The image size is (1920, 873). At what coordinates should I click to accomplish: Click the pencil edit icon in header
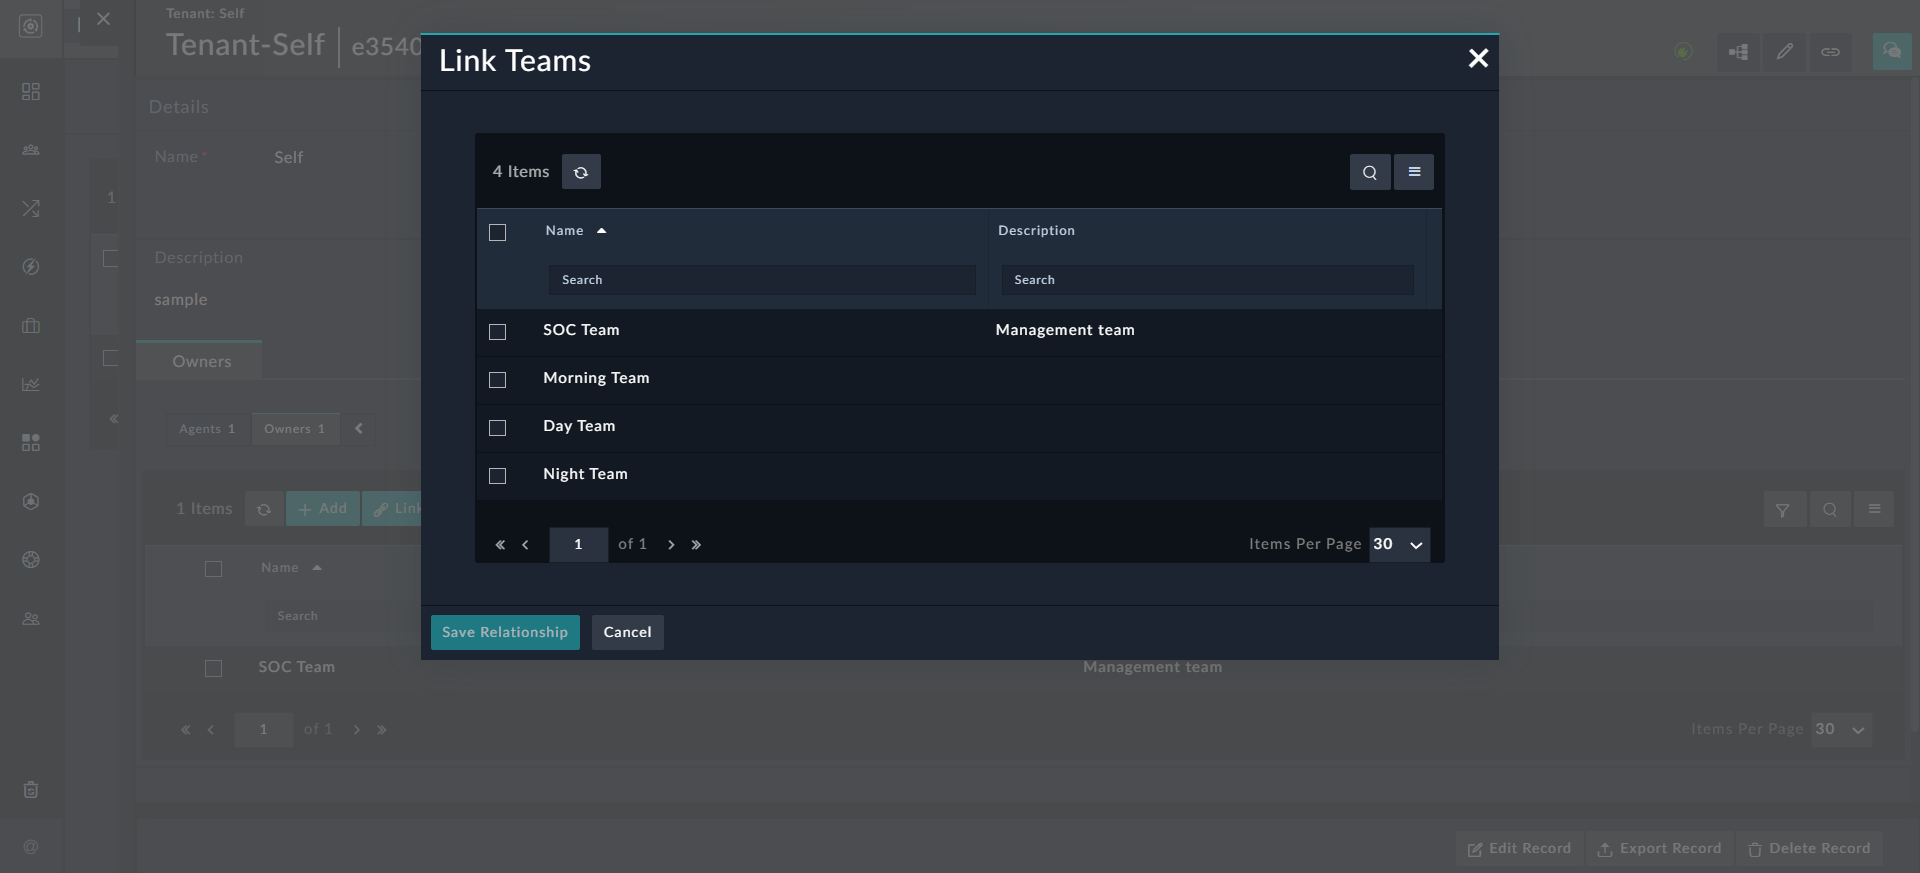coord(1785,52)
